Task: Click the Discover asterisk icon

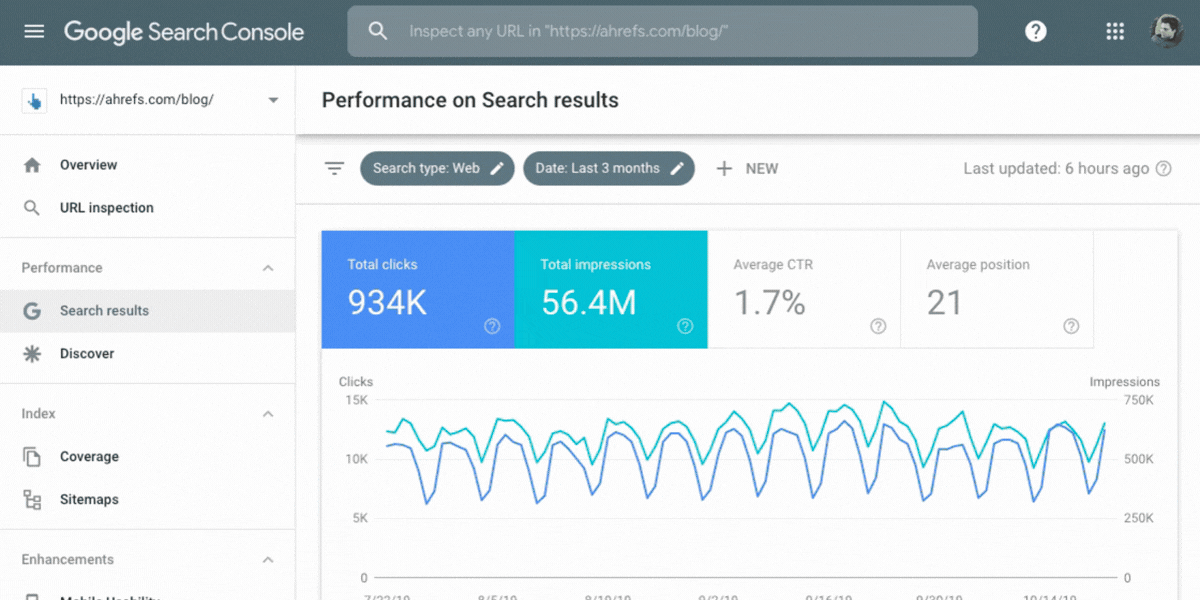Action: (x=32, y=354)
